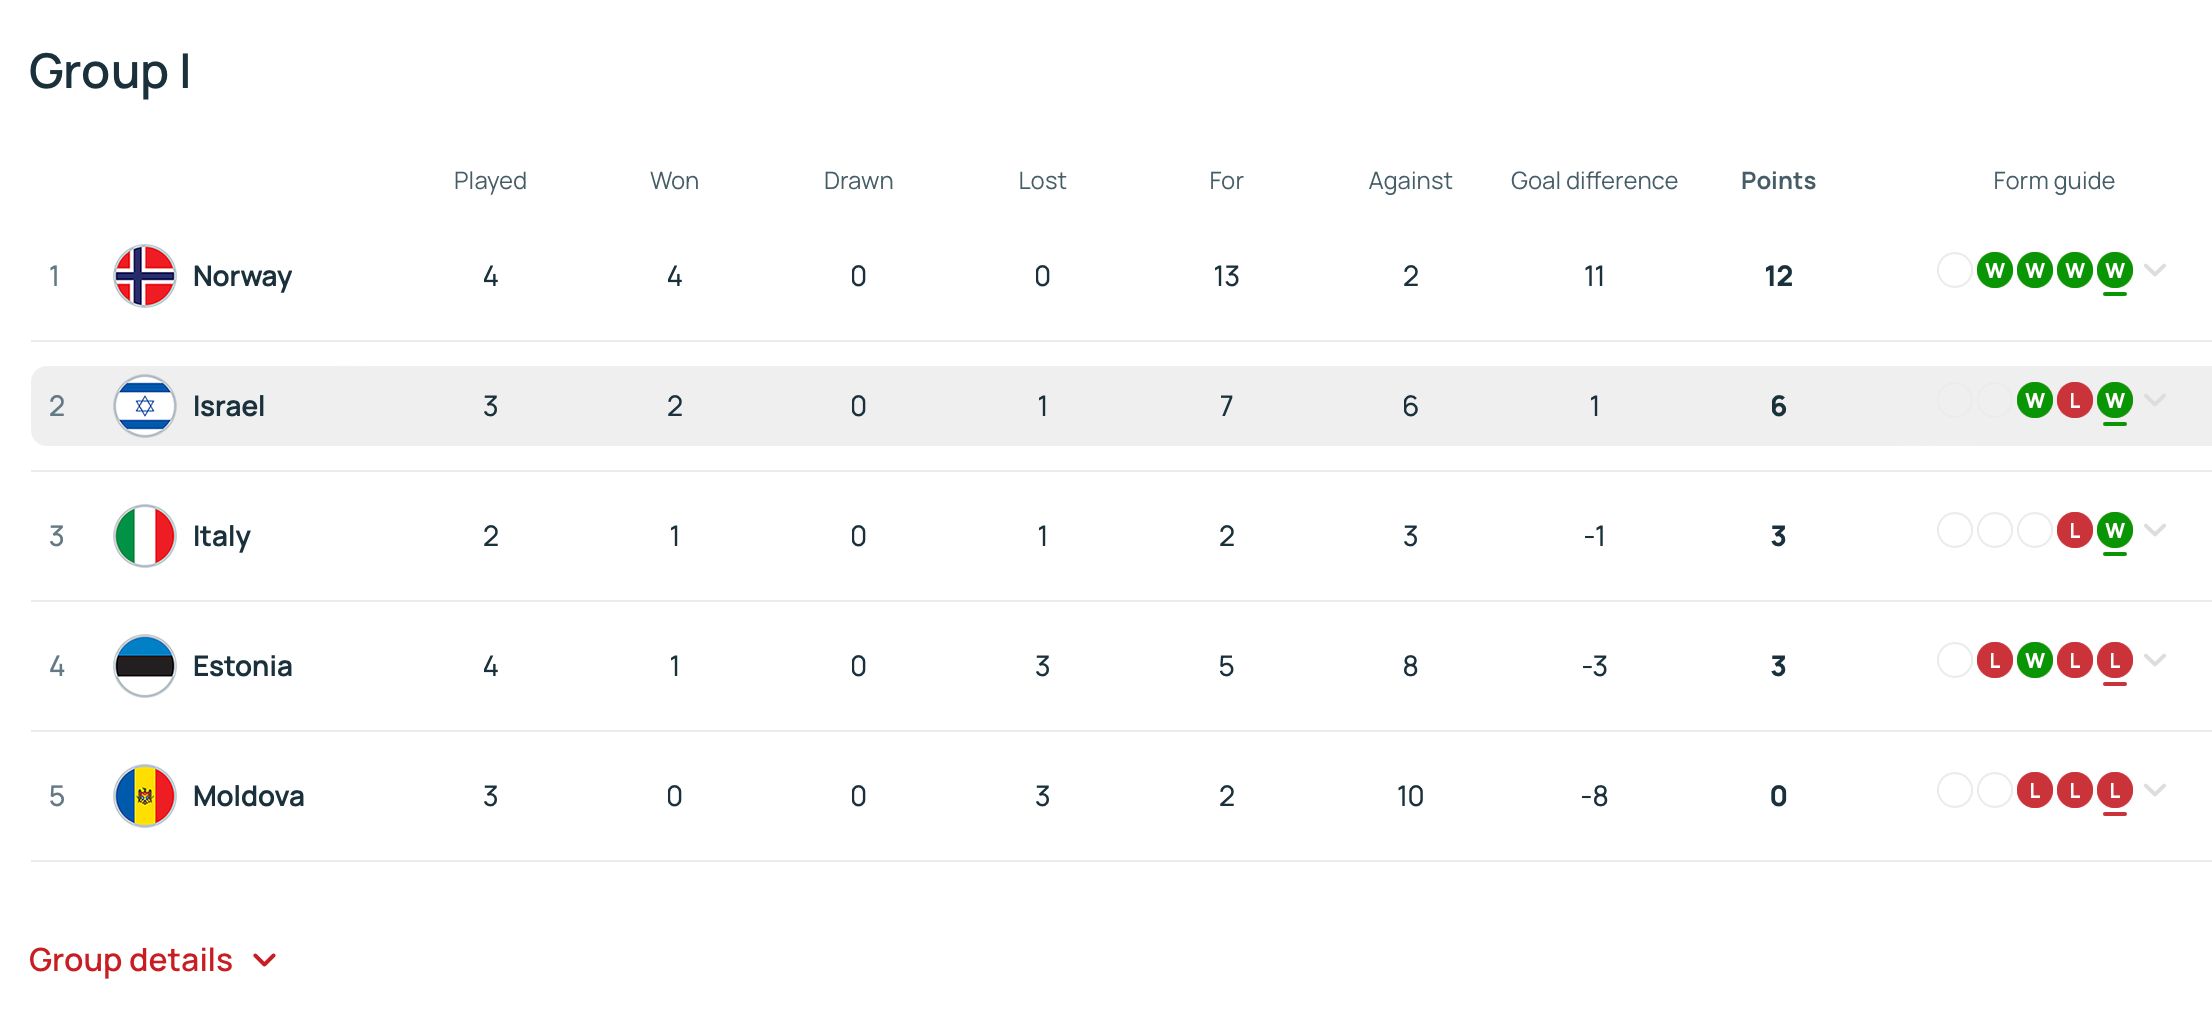2212x1029 pixels.
Task: Click the Points column header
Action: click(1778, 181)
